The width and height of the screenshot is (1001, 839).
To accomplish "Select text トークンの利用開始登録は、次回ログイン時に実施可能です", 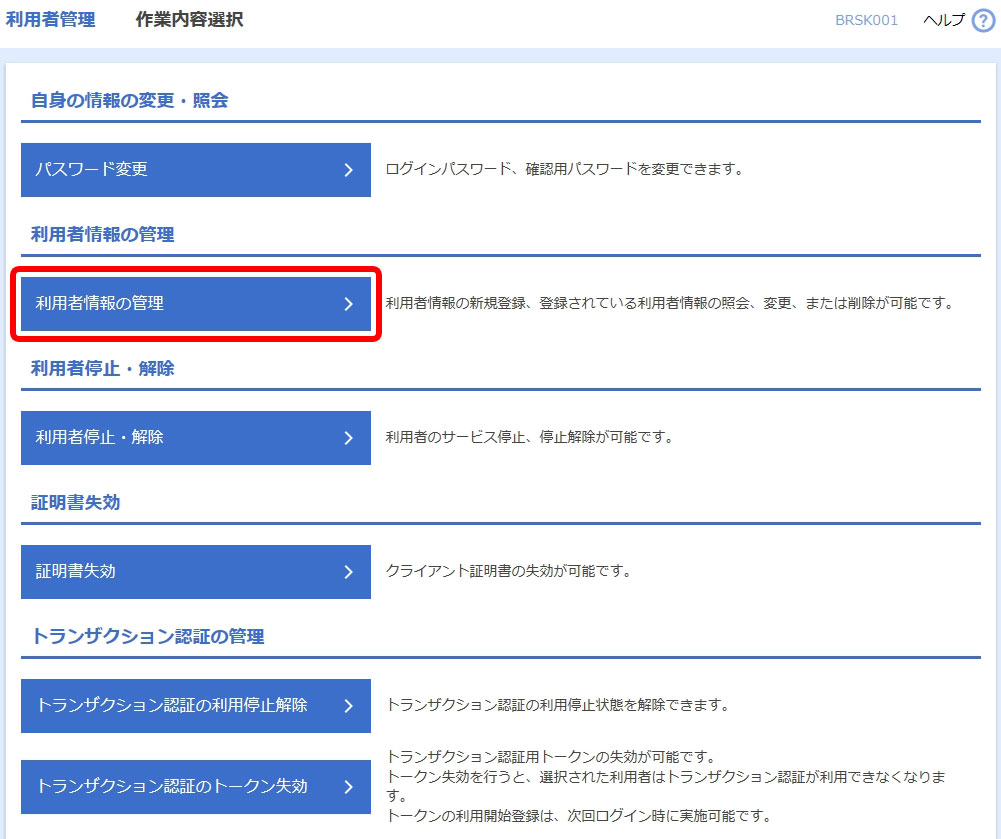I will tap(579, 816).
